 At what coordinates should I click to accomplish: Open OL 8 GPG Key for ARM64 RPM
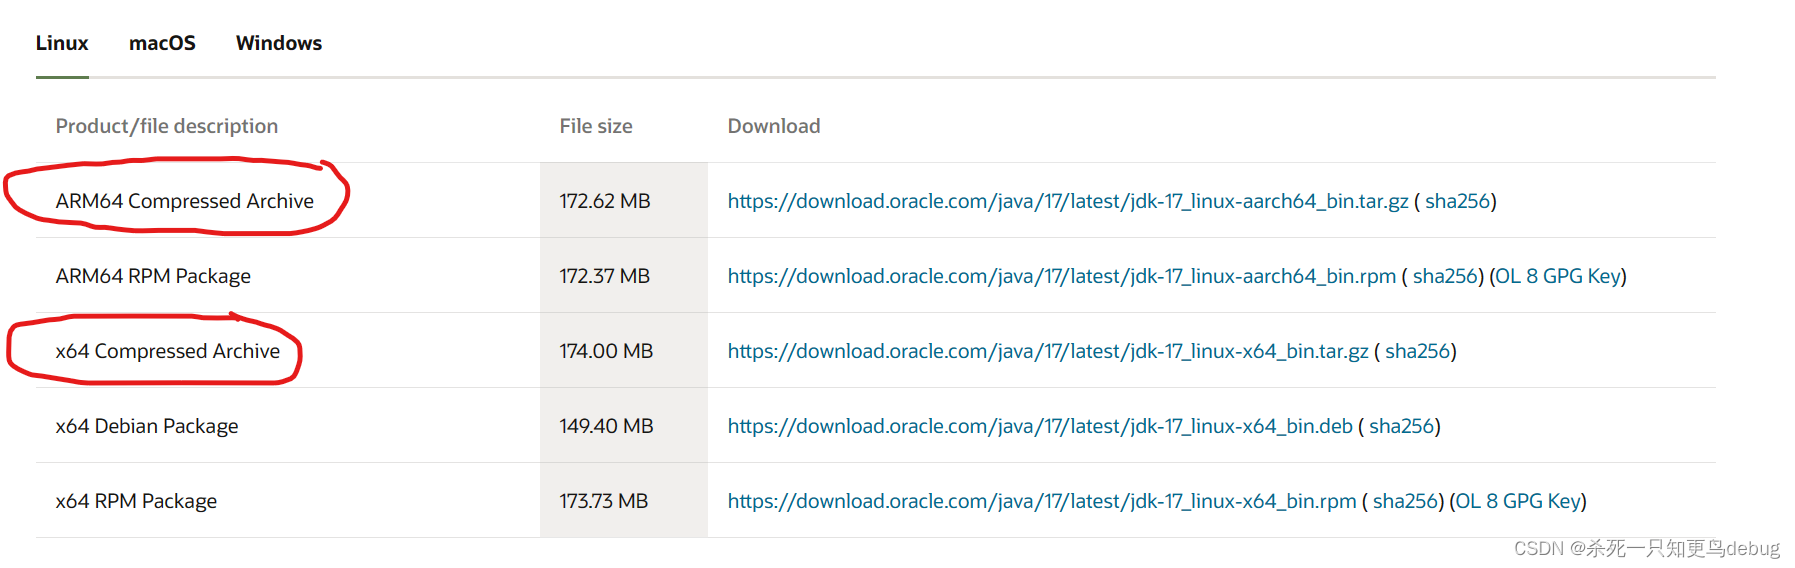(1558, 276)
